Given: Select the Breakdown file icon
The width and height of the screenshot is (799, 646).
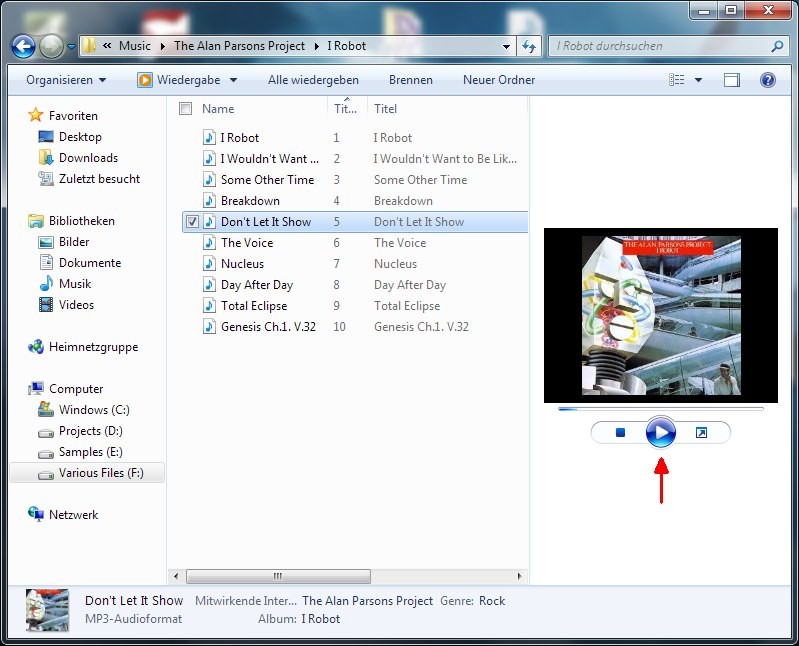Looking at the screenshot, I should (209, 200).
